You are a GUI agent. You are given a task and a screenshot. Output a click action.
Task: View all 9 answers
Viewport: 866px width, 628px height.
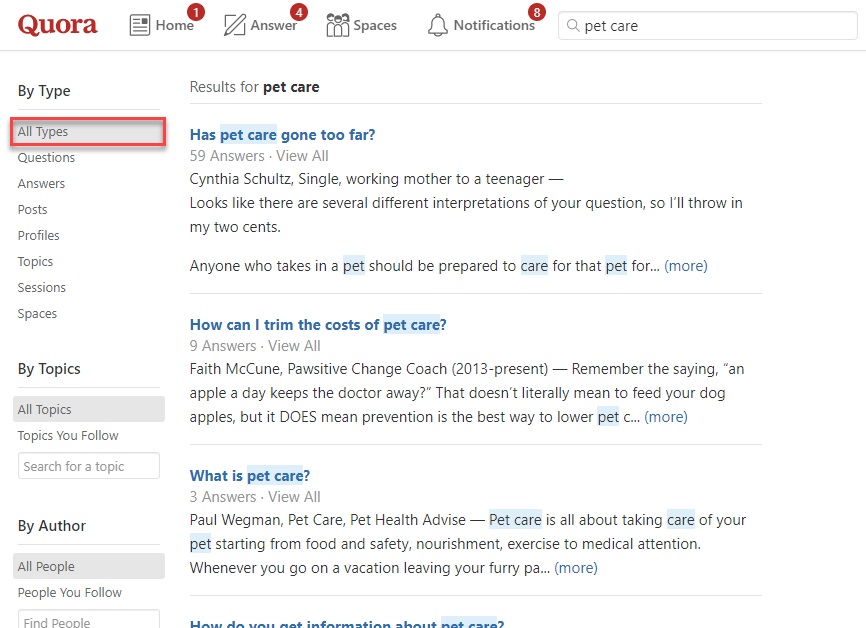[294, 346]
